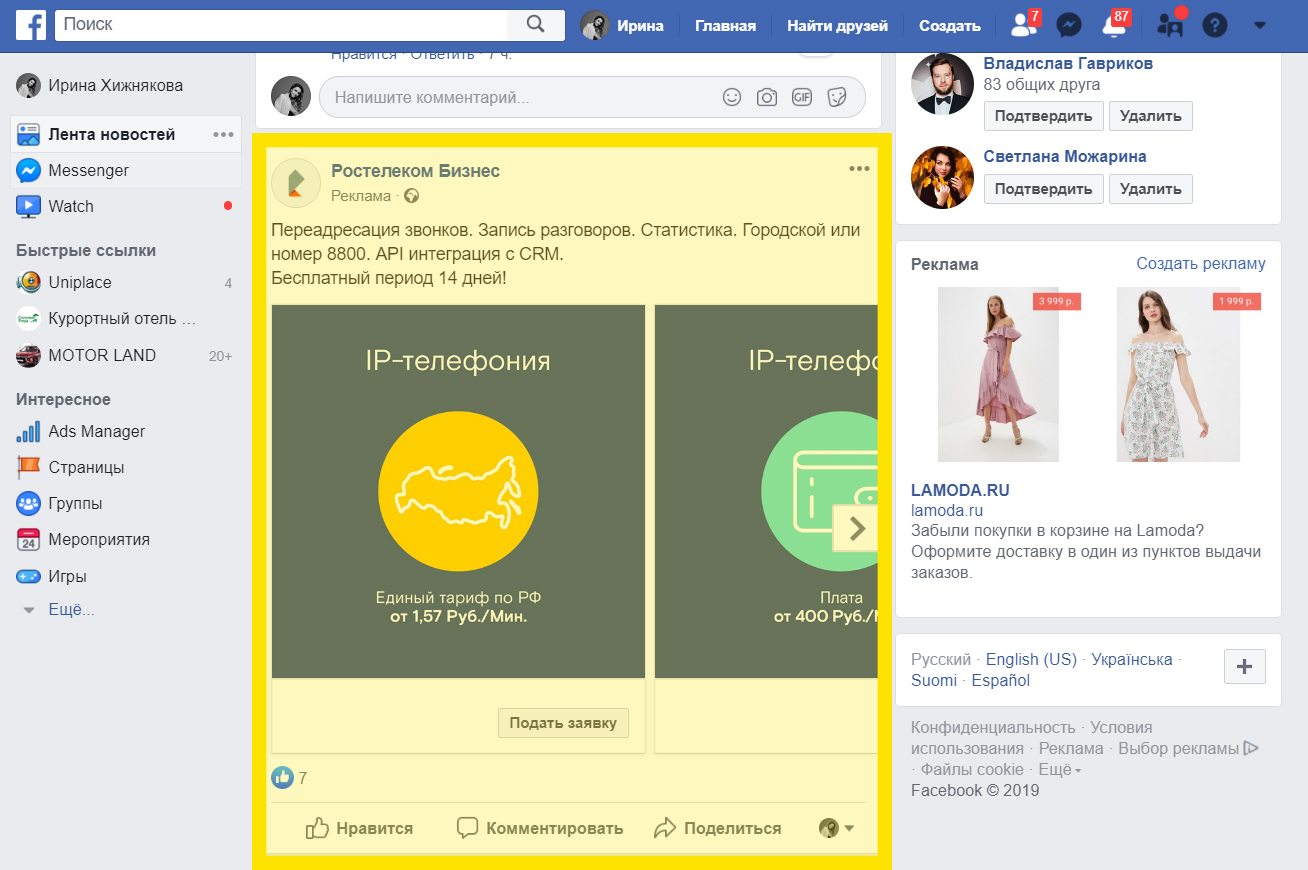1308x870 pixels.
Task: Open the post-as profile selector dropdown
Action: pyautogui.click(x=836, y=828)
